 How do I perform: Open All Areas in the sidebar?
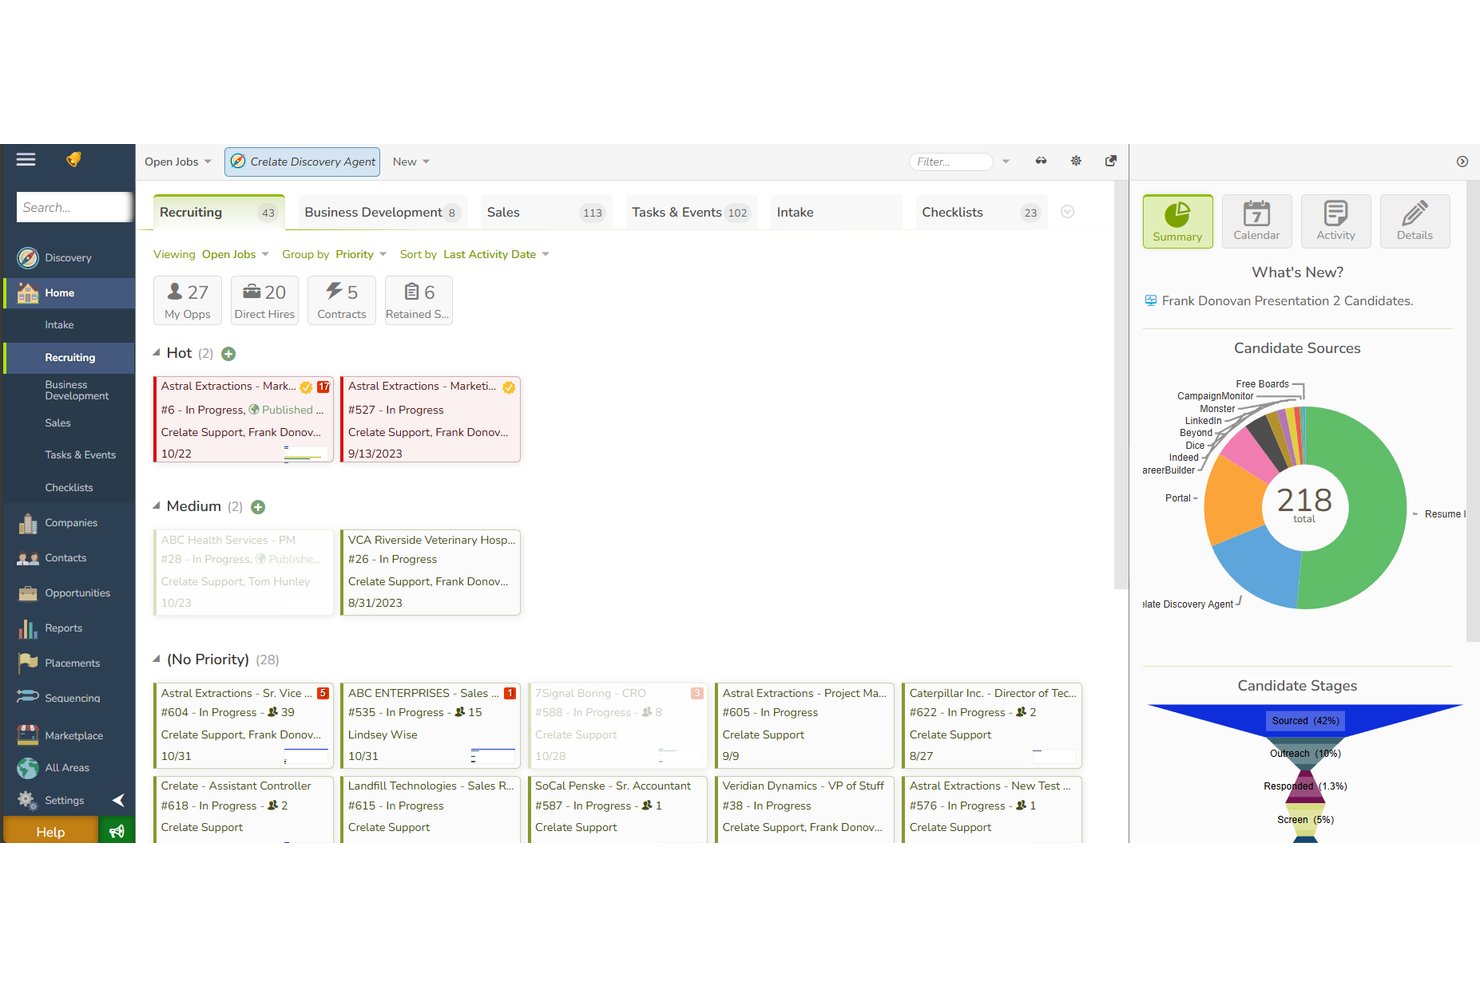68,768
